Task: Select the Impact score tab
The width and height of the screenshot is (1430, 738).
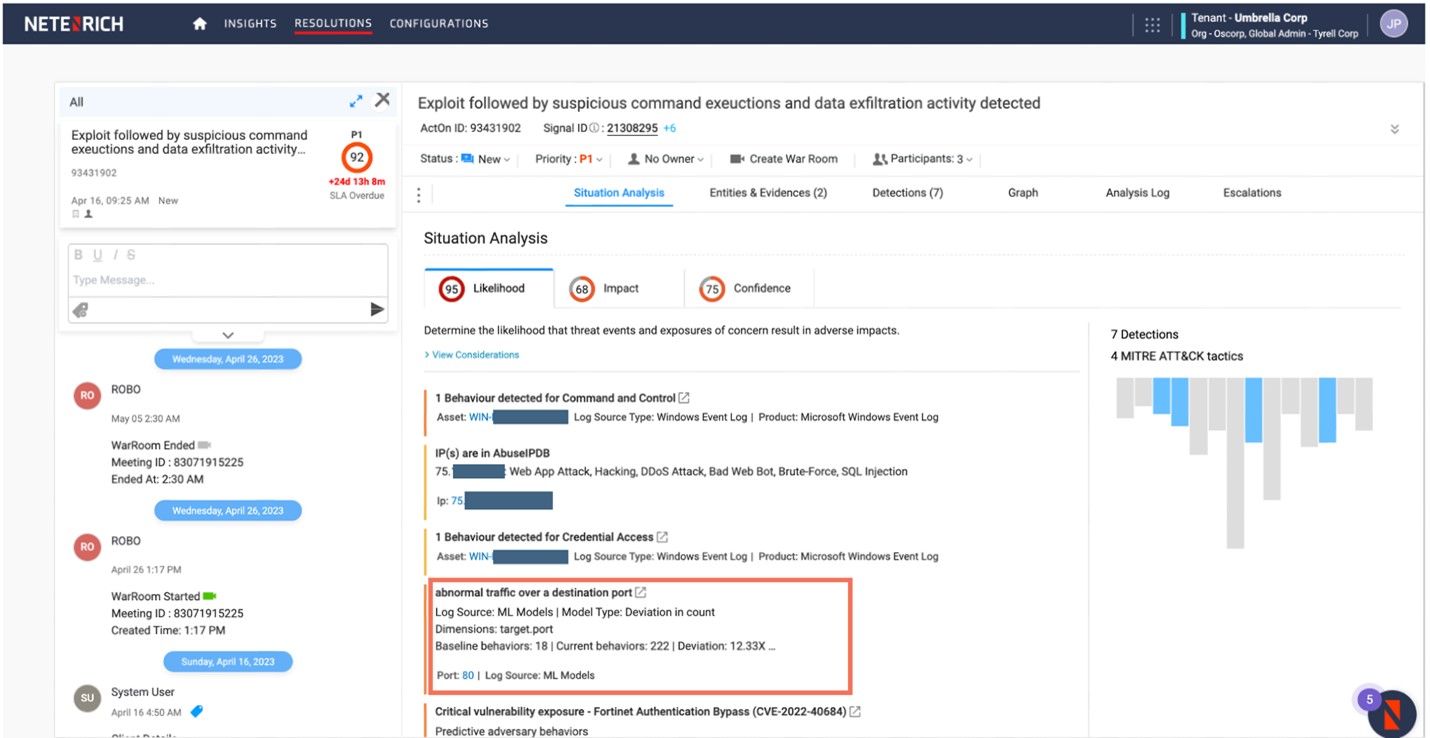Action: coord(605,289)
